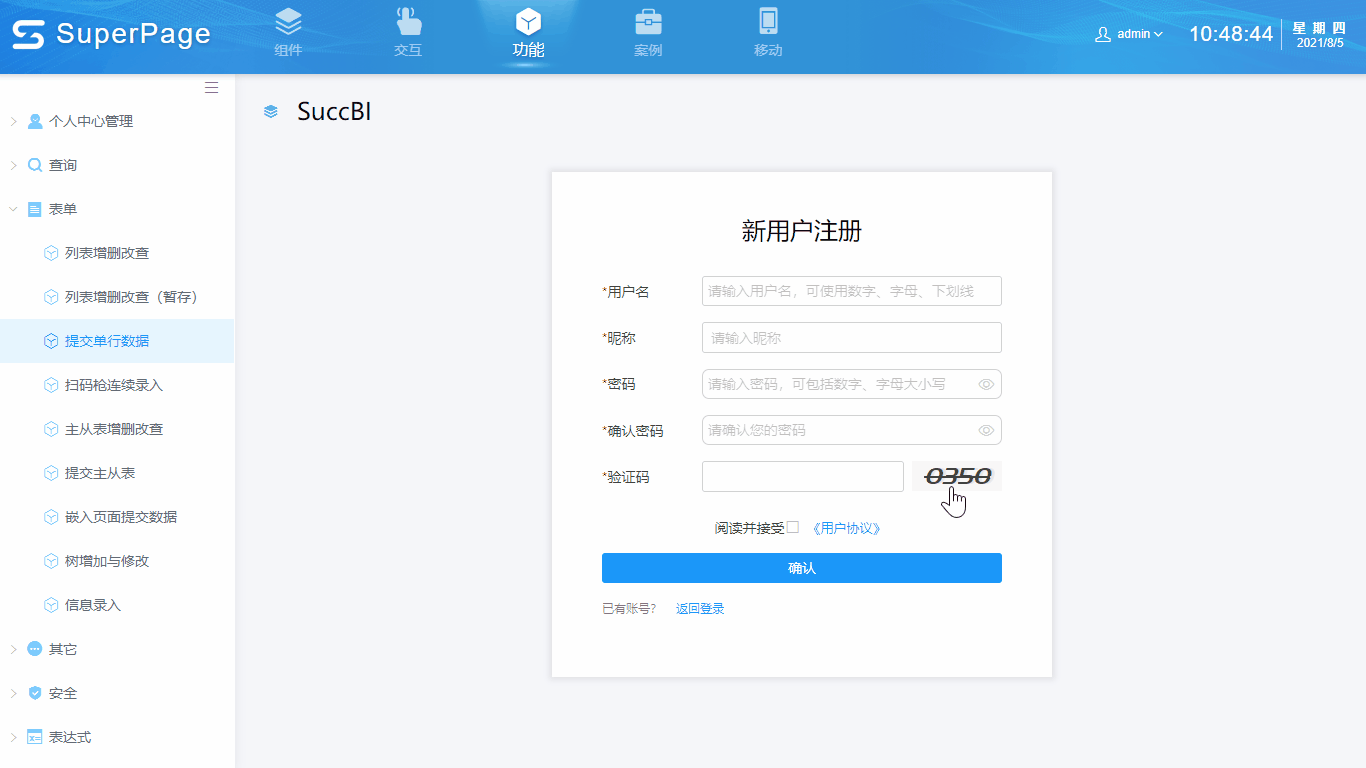Click the 表单 document icon in sidebar
The image size is (1366, 768).
(35, 208)
